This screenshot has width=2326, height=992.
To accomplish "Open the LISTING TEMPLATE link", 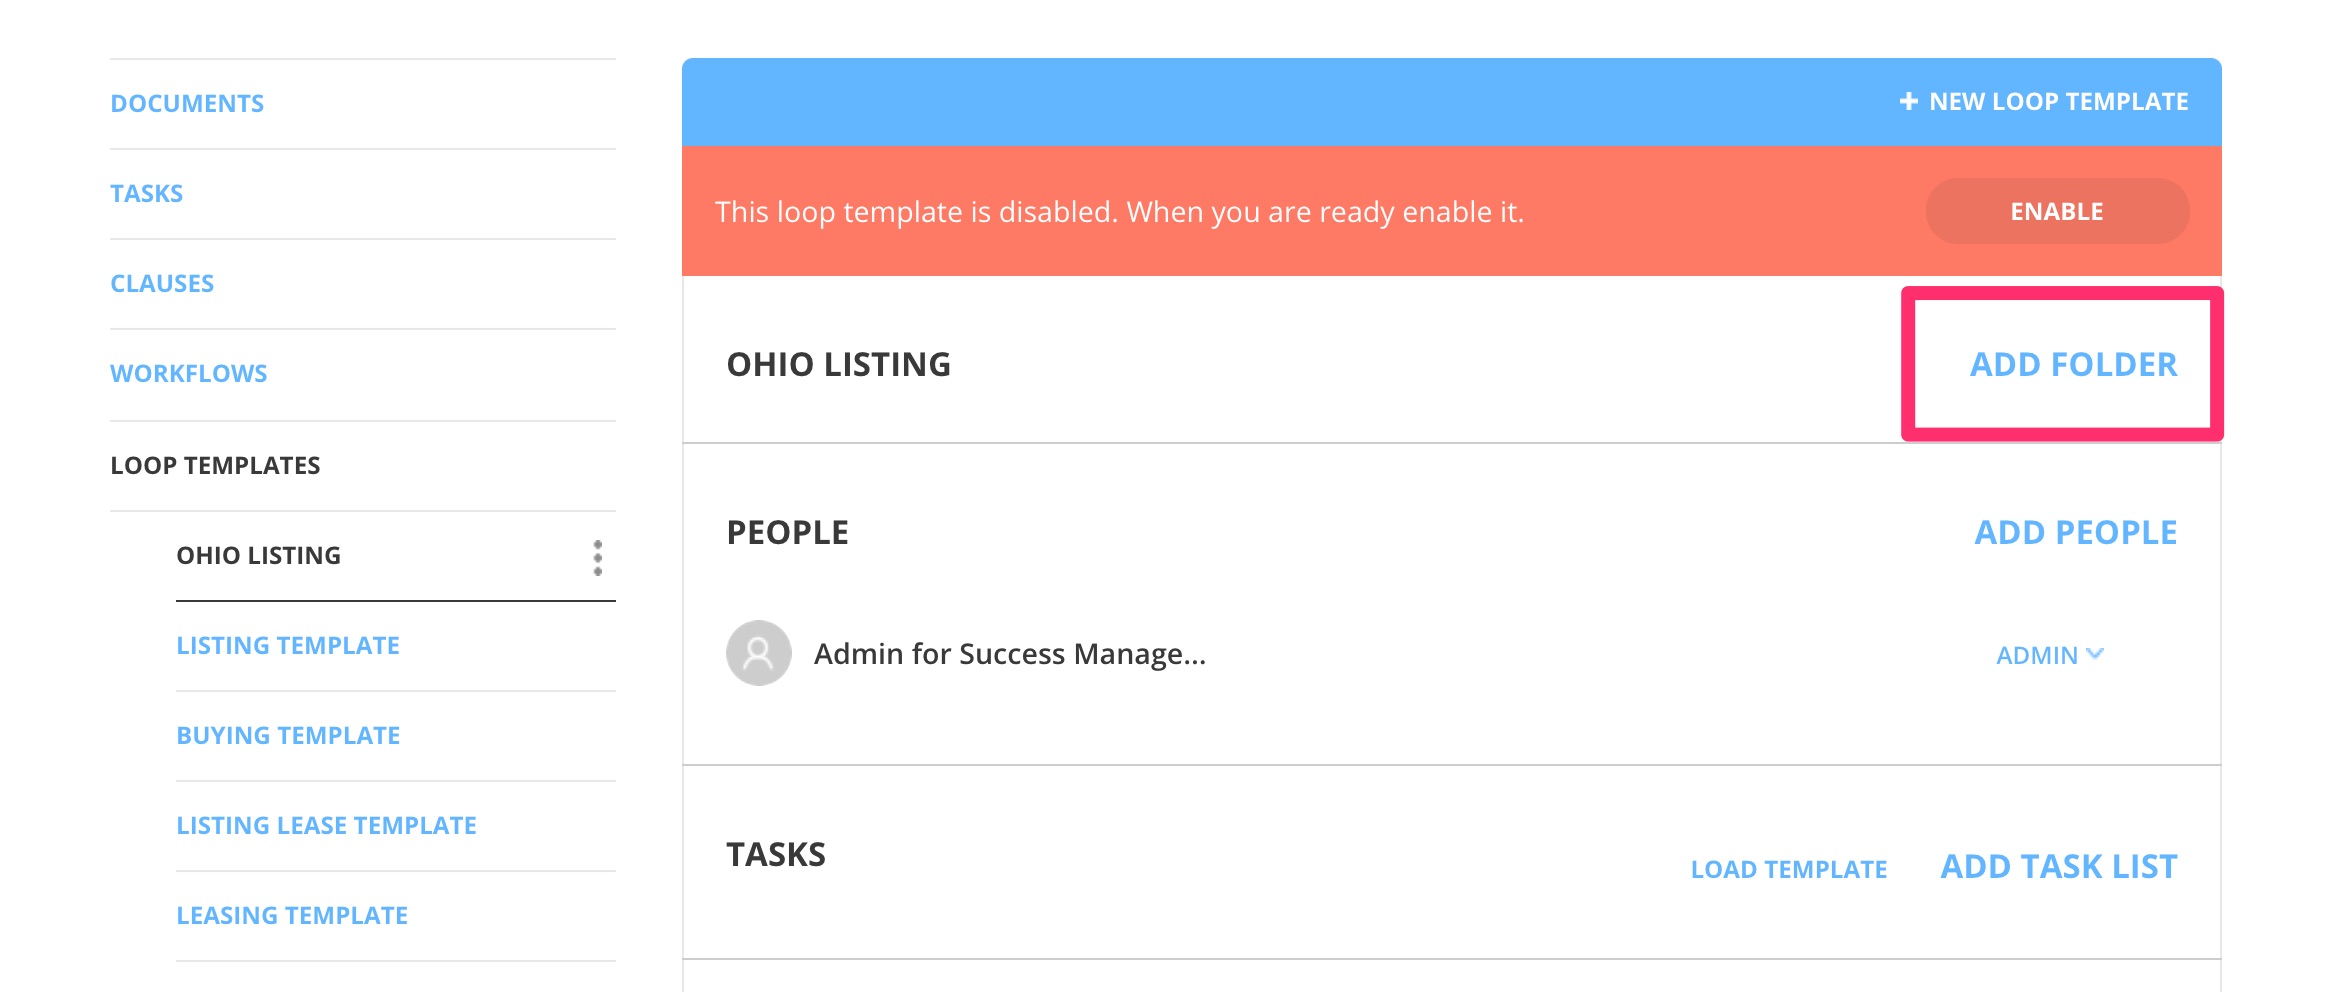I will click(x=288, y=645).
